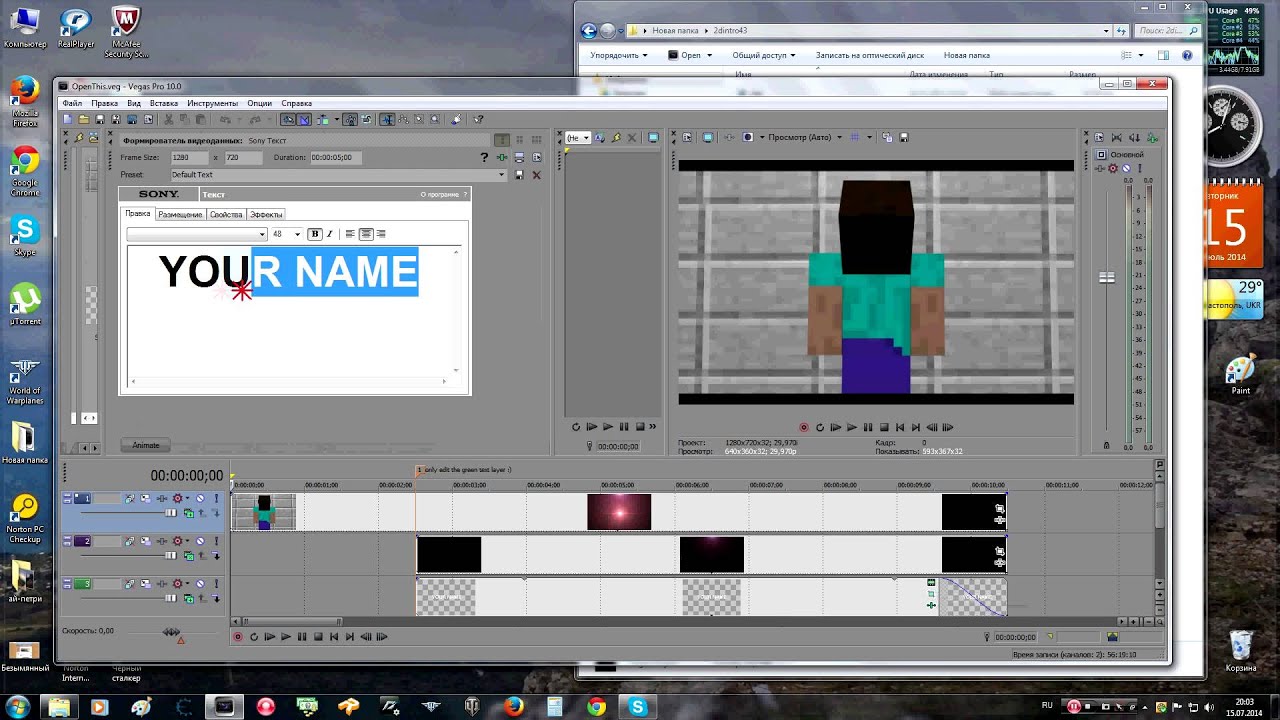
Task: Switch to the Размещение tab
Action: pyautogui.click(x=180, y=214)
